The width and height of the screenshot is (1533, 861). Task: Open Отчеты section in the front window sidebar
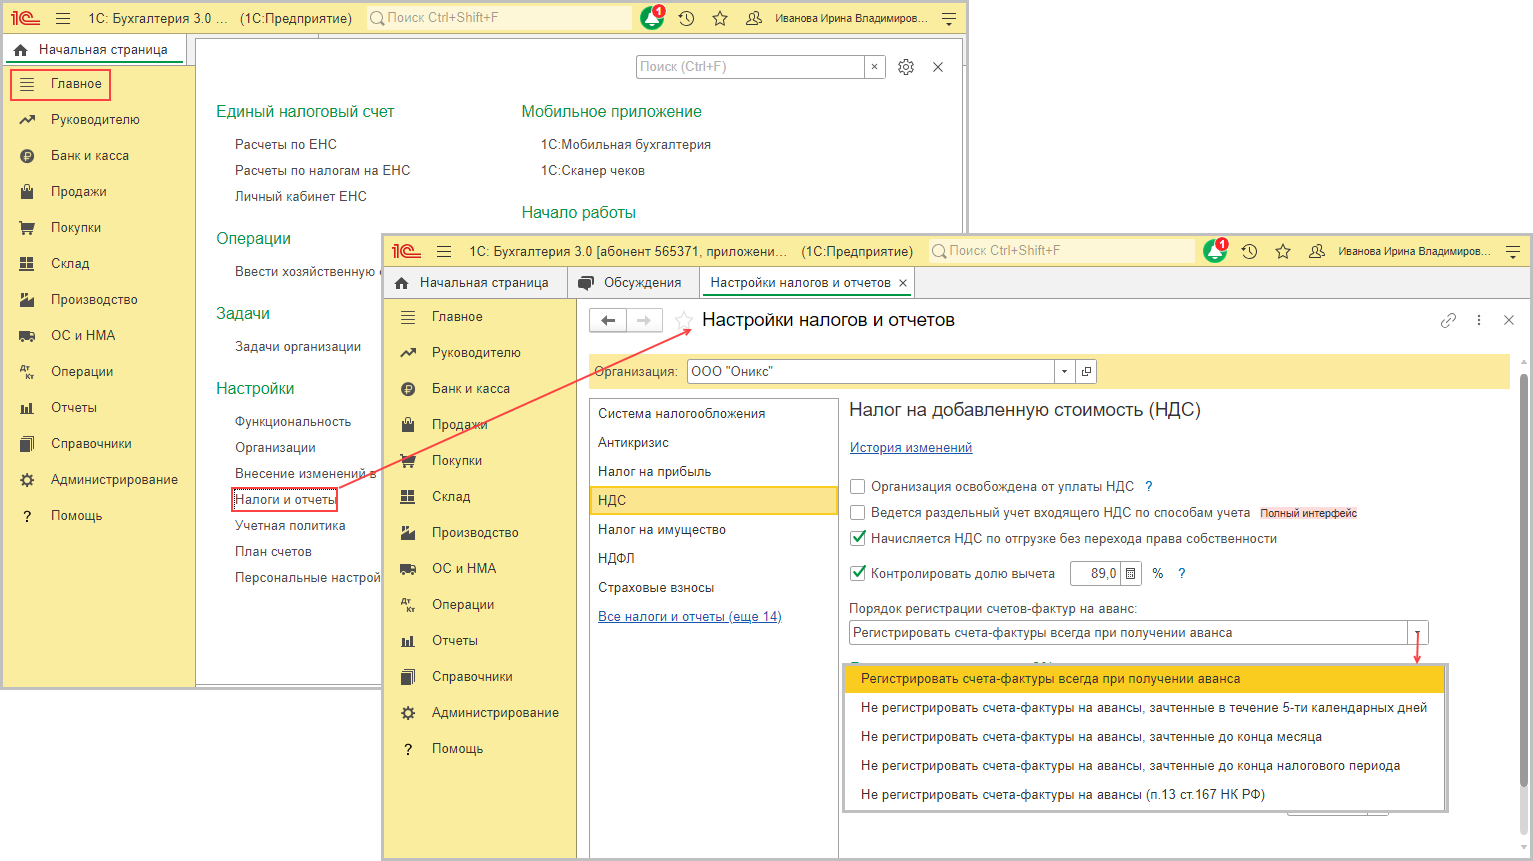tap(455, 641)
